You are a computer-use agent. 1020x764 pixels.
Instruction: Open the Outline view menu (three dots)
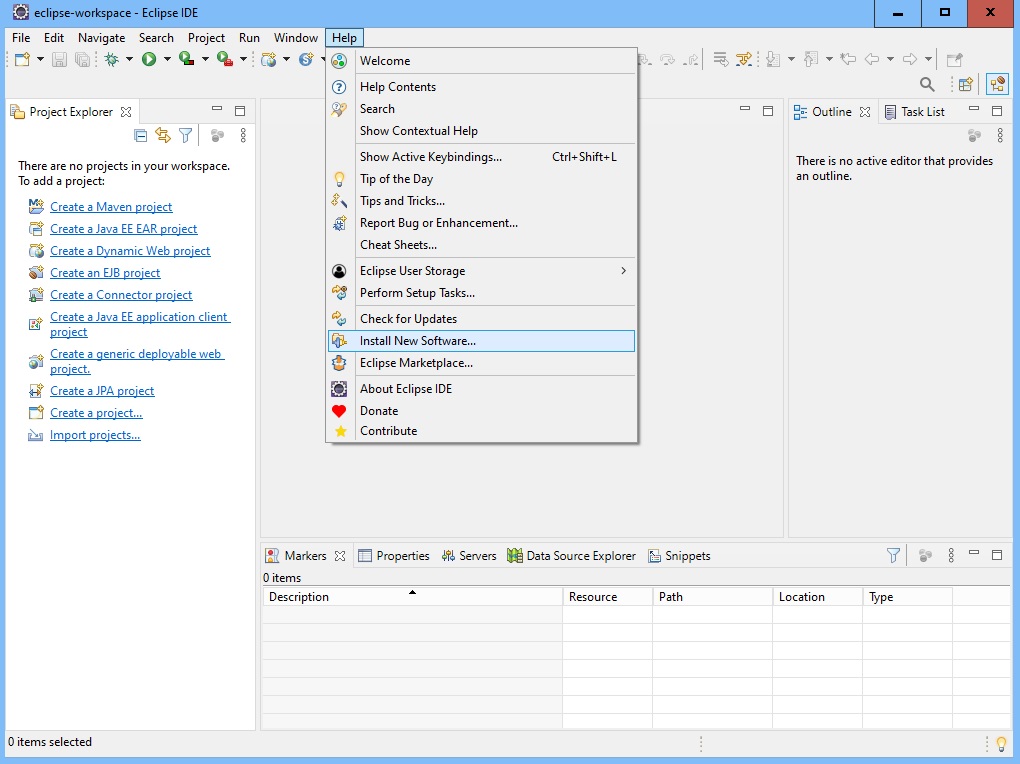pos(1000,135)
